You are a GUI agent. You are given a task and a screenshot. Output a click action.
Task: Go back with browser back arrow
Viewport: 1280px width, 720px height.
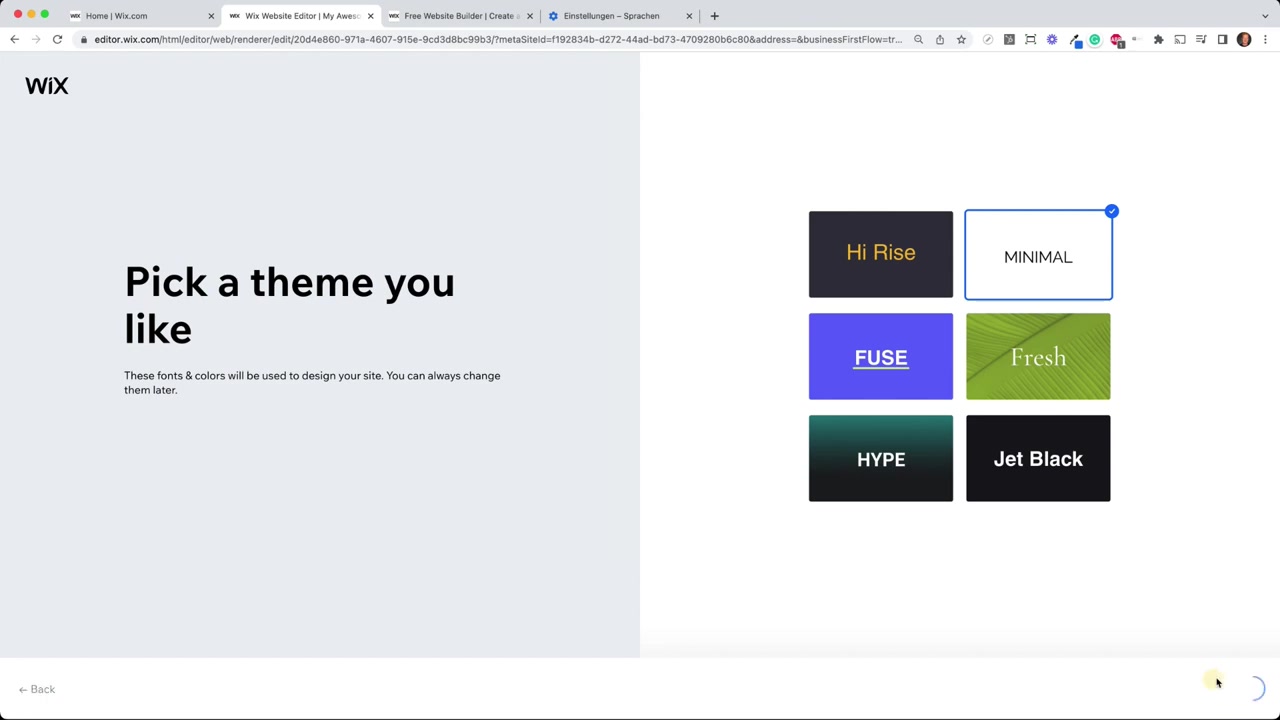(x=14, y=39)
